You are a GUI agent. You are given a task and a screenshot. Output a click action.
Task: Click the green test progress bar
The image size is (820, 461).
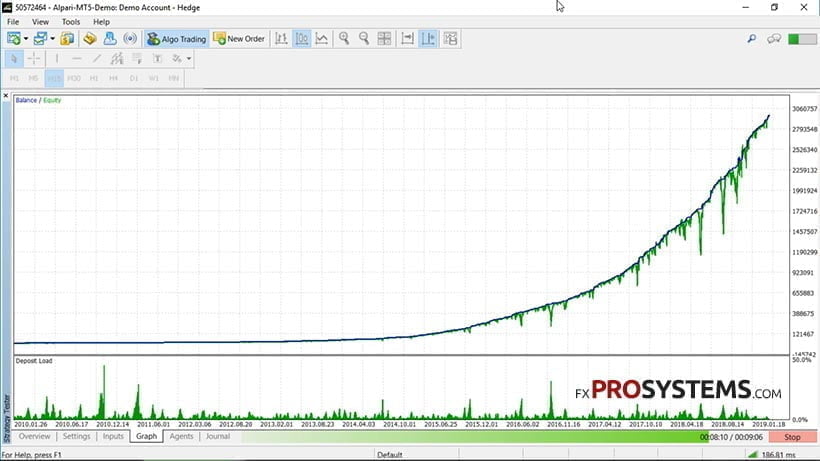click(x=470, y=437)
